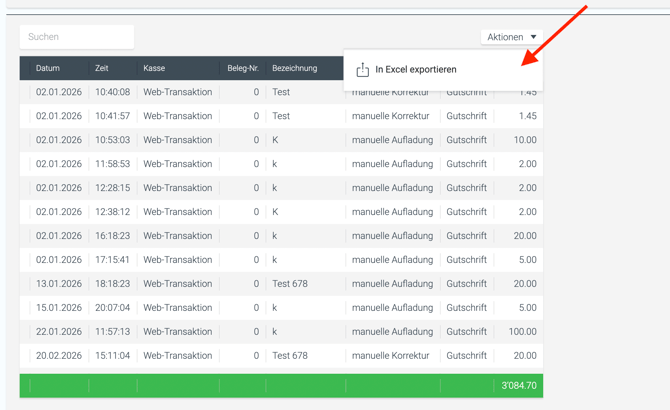This screenshot has height=410, width=670.
Task: Click the time cell 11:57:13
Action: [112, 332]
